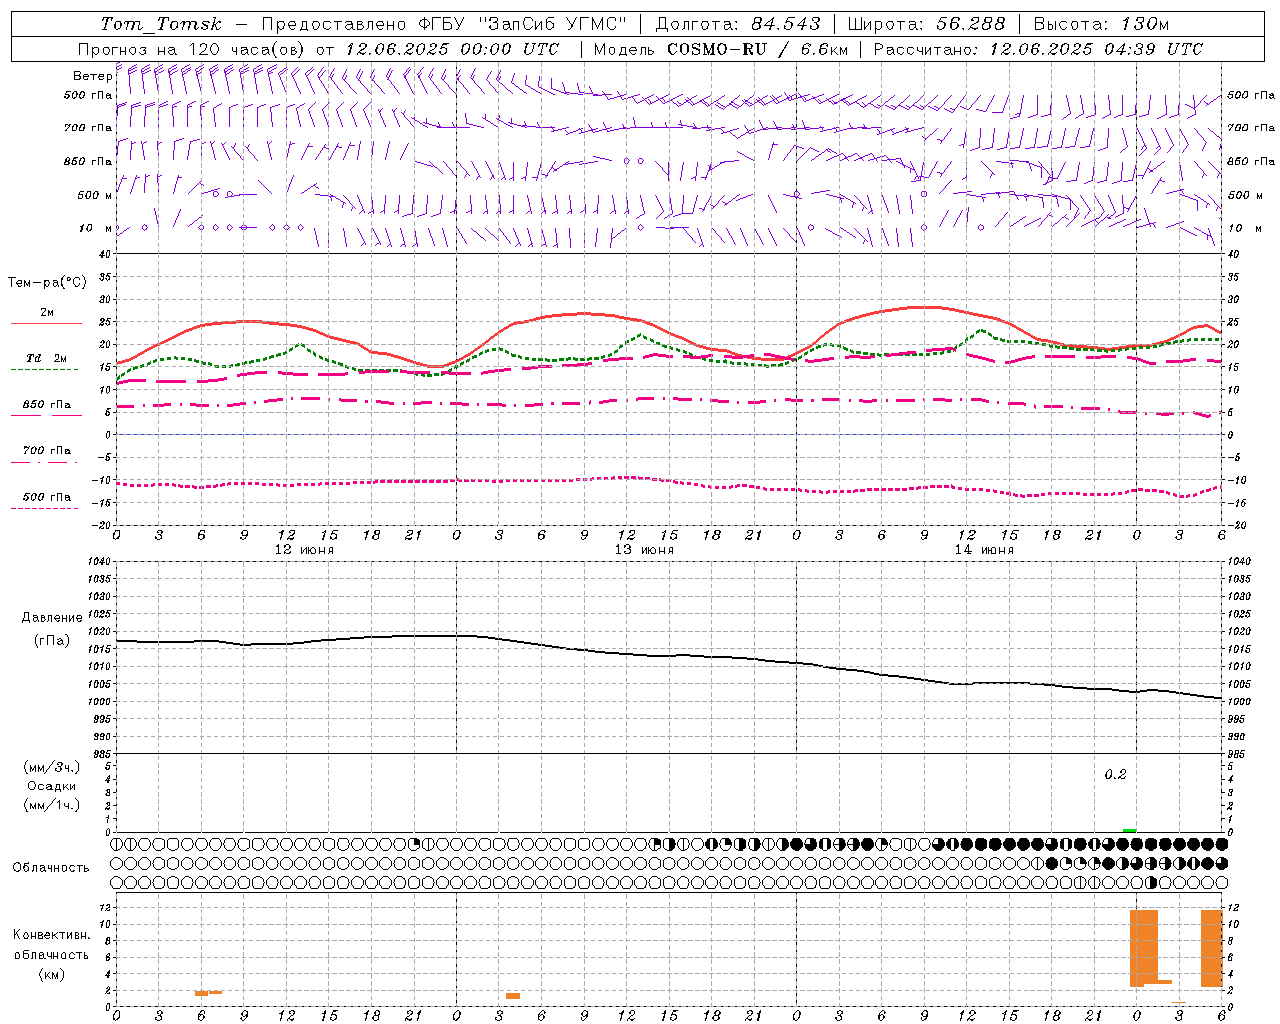
Task: Click the "Прогноз на 120 часа(ов)" text
Action: (x=193, y=49)
